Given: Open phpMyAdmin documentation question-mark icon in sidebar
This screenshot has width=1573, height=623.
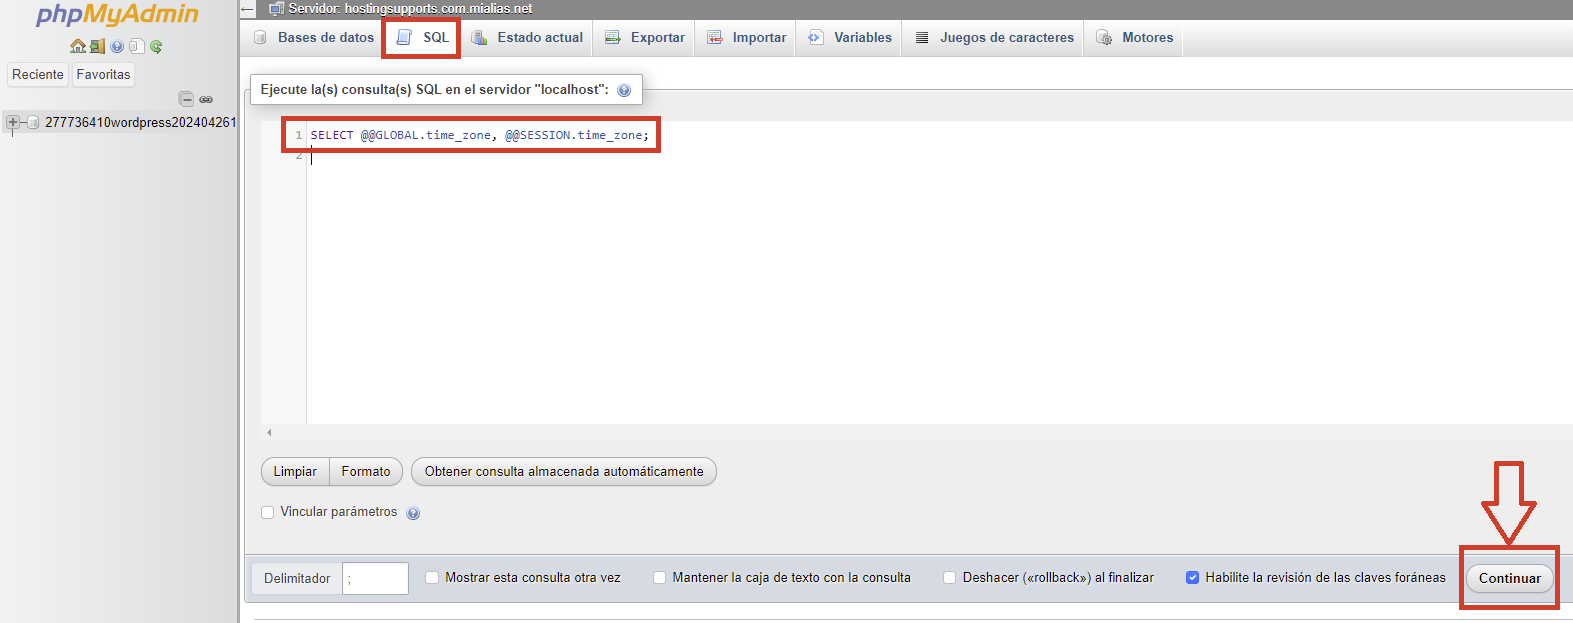Looking at the screenshot, I should (117, 46).
